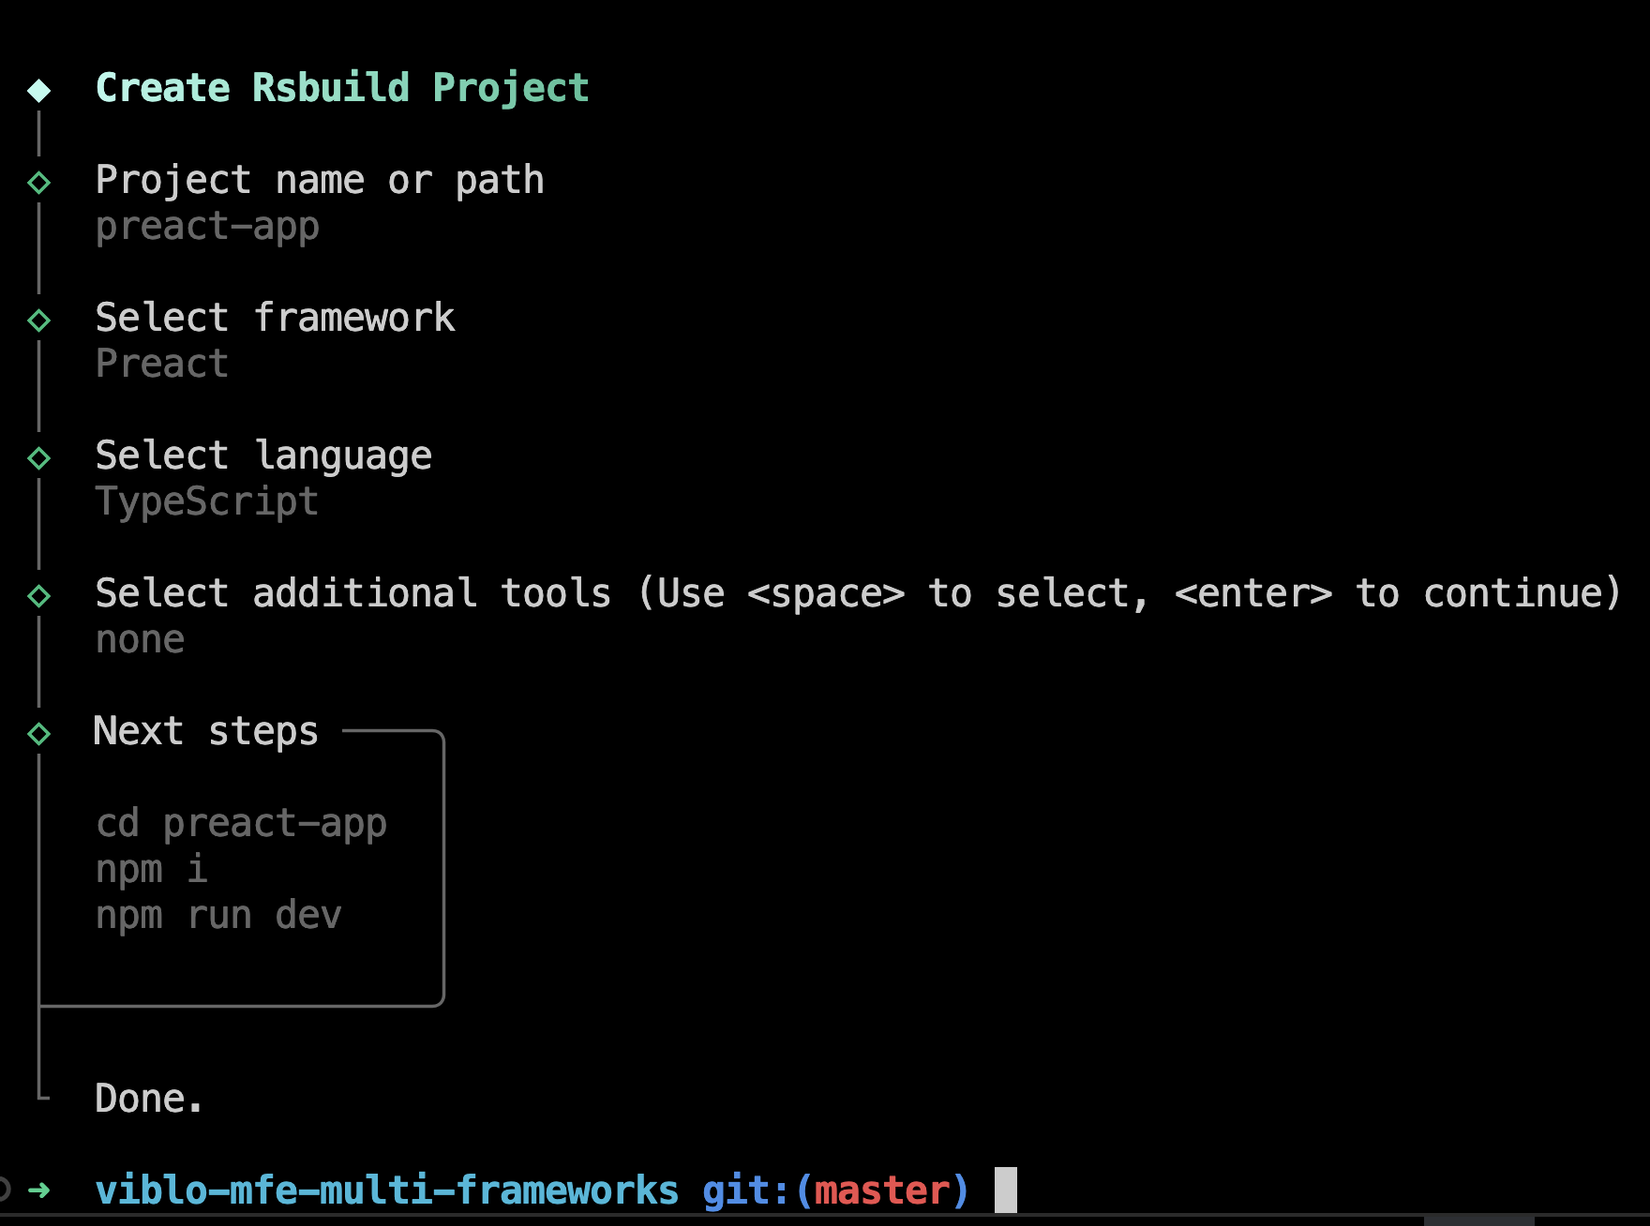Click the command status circle left of prompt
The width and height of the screenshot is (1650, 1226).
(x=4, y=1190)
